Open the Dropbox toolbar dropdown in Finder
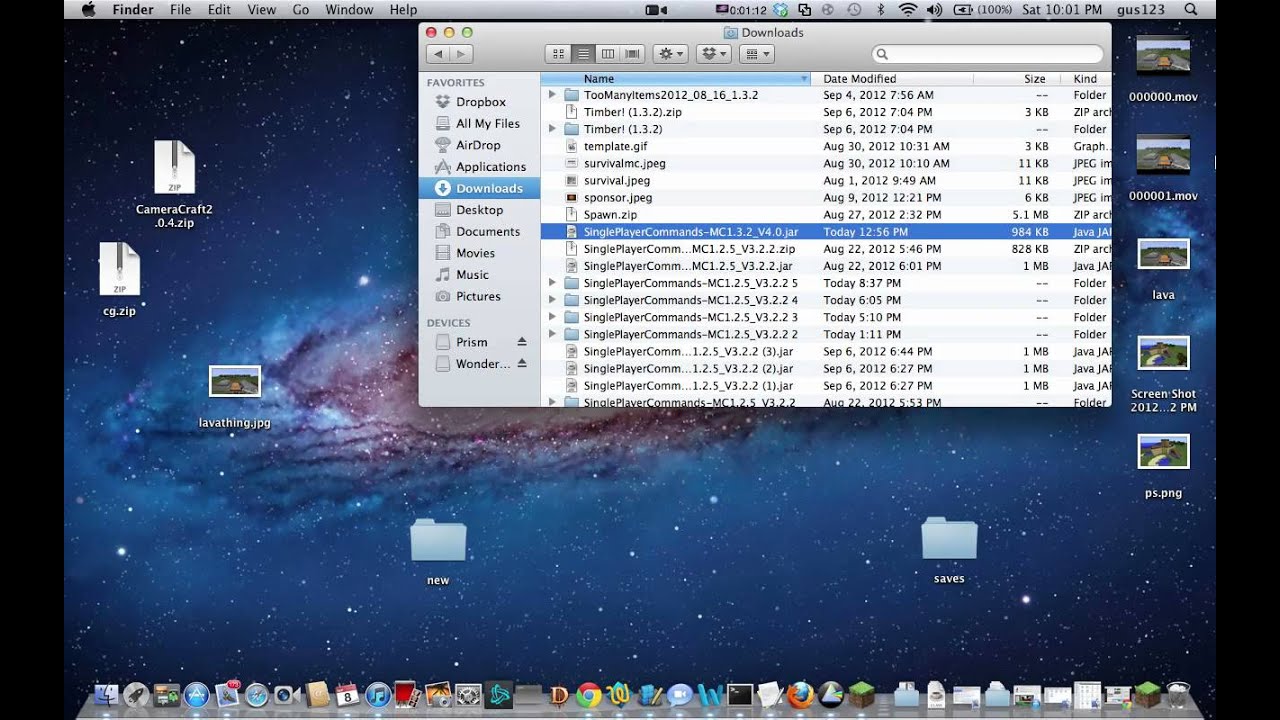The height and width of the screenshot is (720, 1280). 714,54
